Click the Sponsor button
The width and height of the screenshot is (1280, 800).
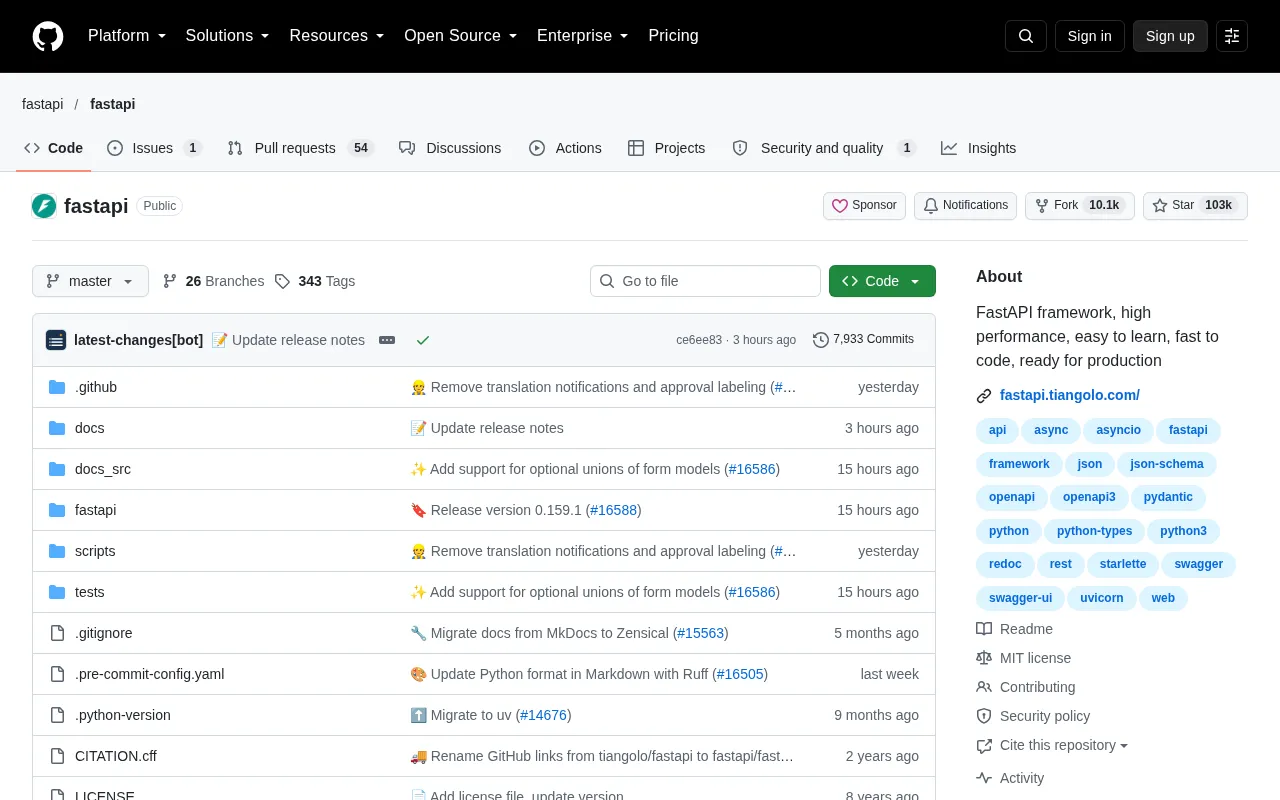point(864,205)
